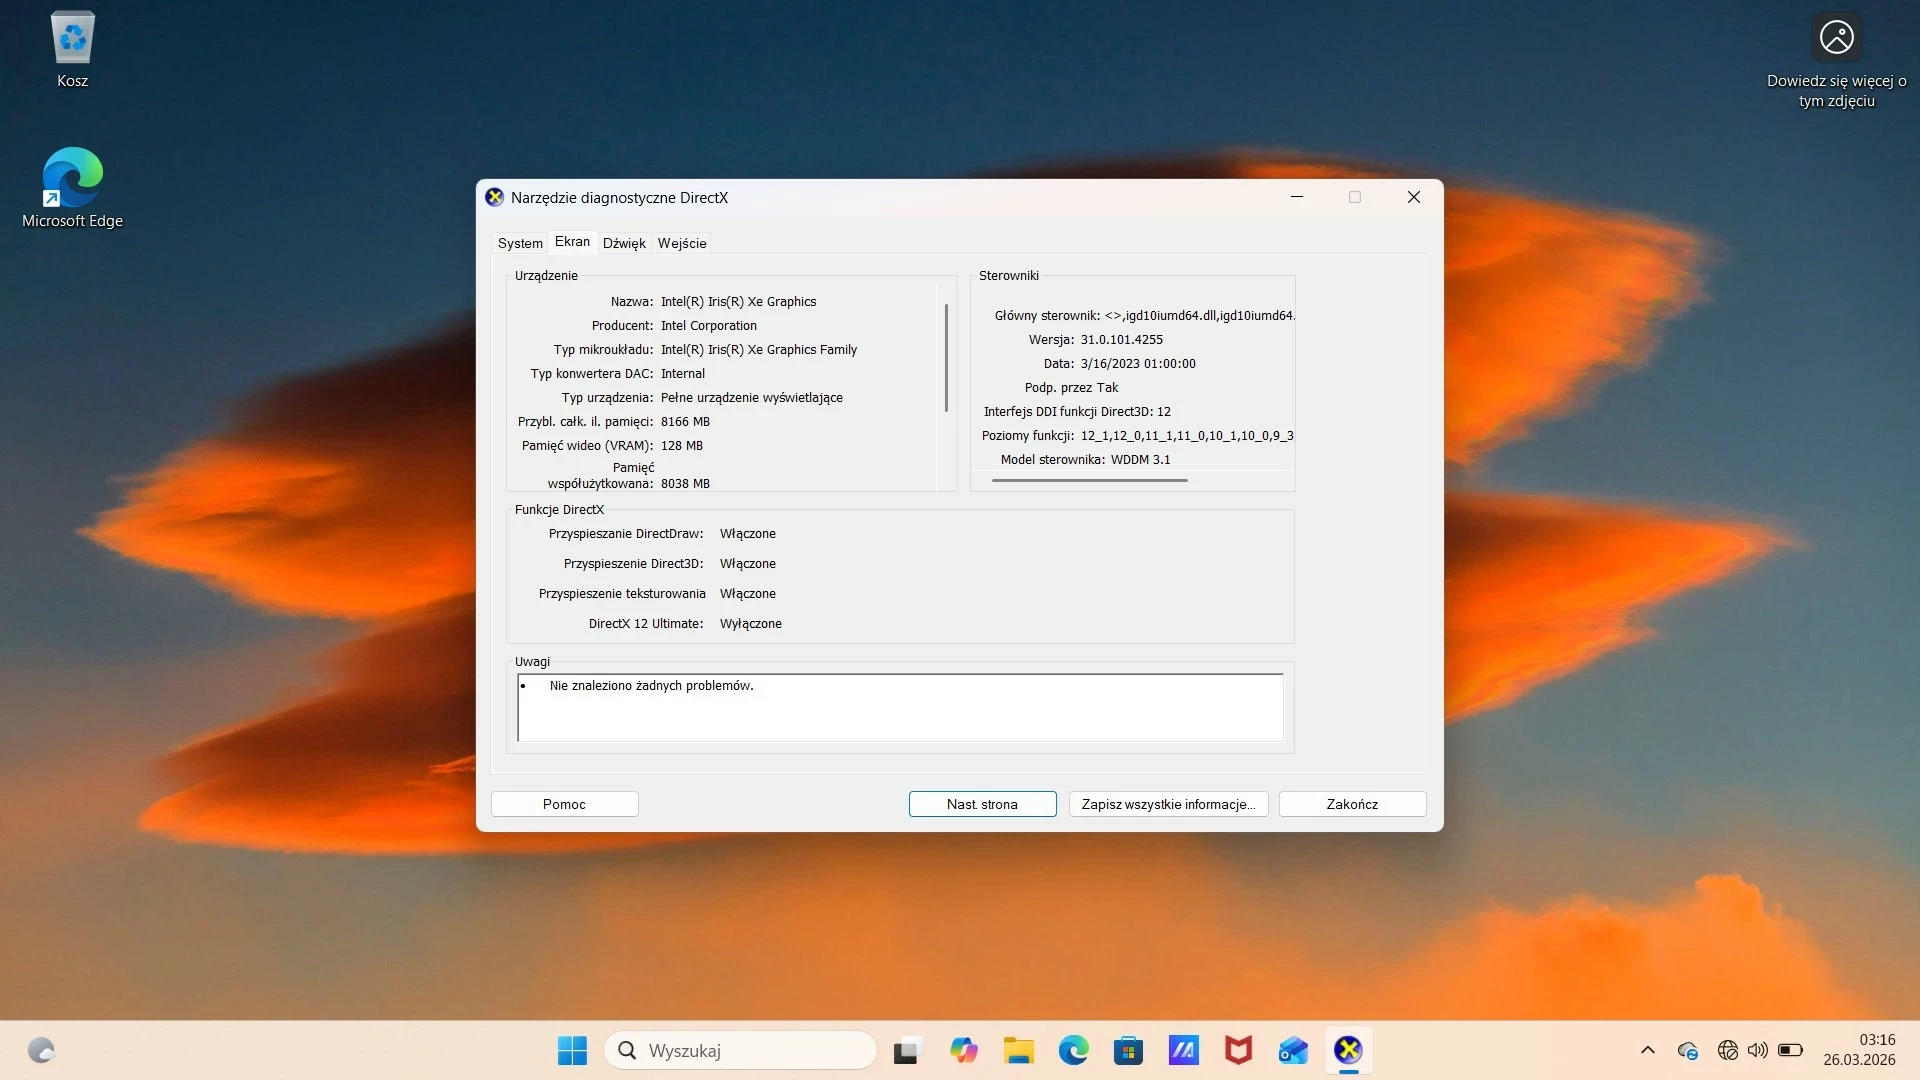This screenshot has height=1080, width=1920.
Task: Launch Microsoft Store from the taskbar
Action: (1128, 1050)
